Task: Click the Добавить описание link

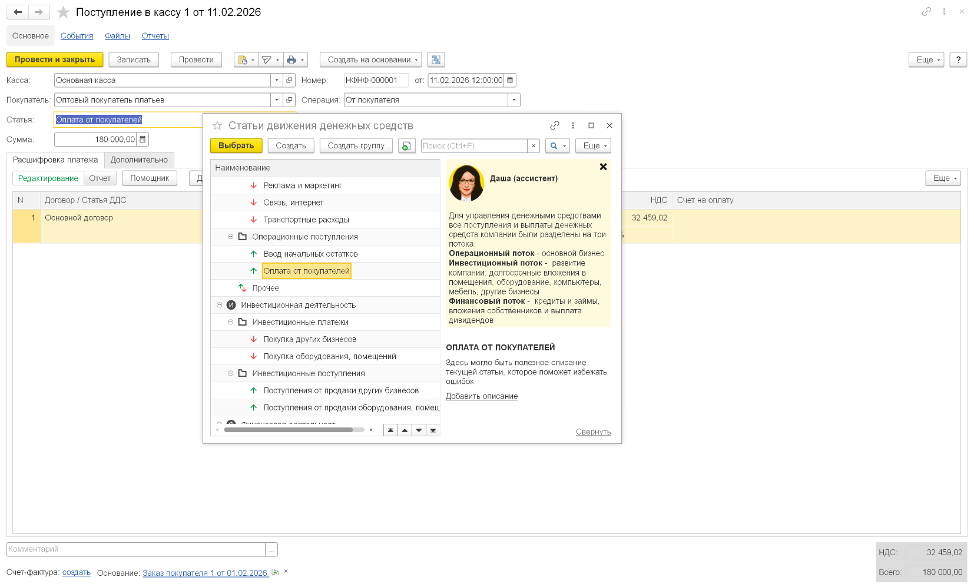Action: click(x=482, y=397)
